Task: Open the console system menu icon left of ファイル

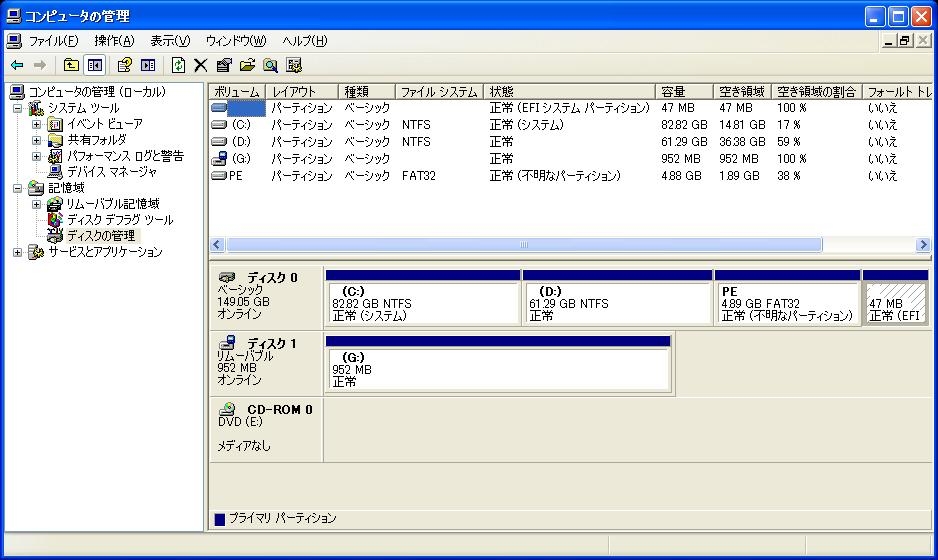Action: 14,41
